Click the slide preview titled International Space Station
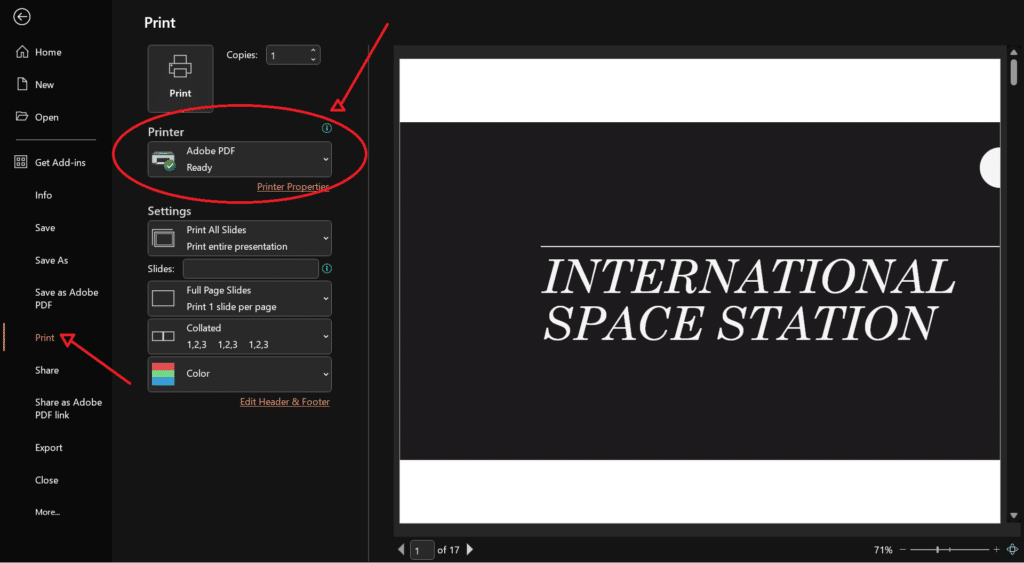 pyautogui.click(x=699, y=291)
